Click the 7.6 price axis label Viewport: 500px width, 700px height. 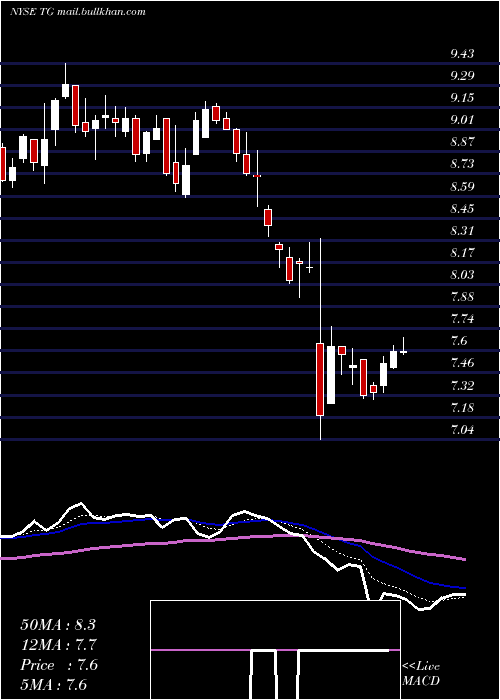(x=459, y=342)
